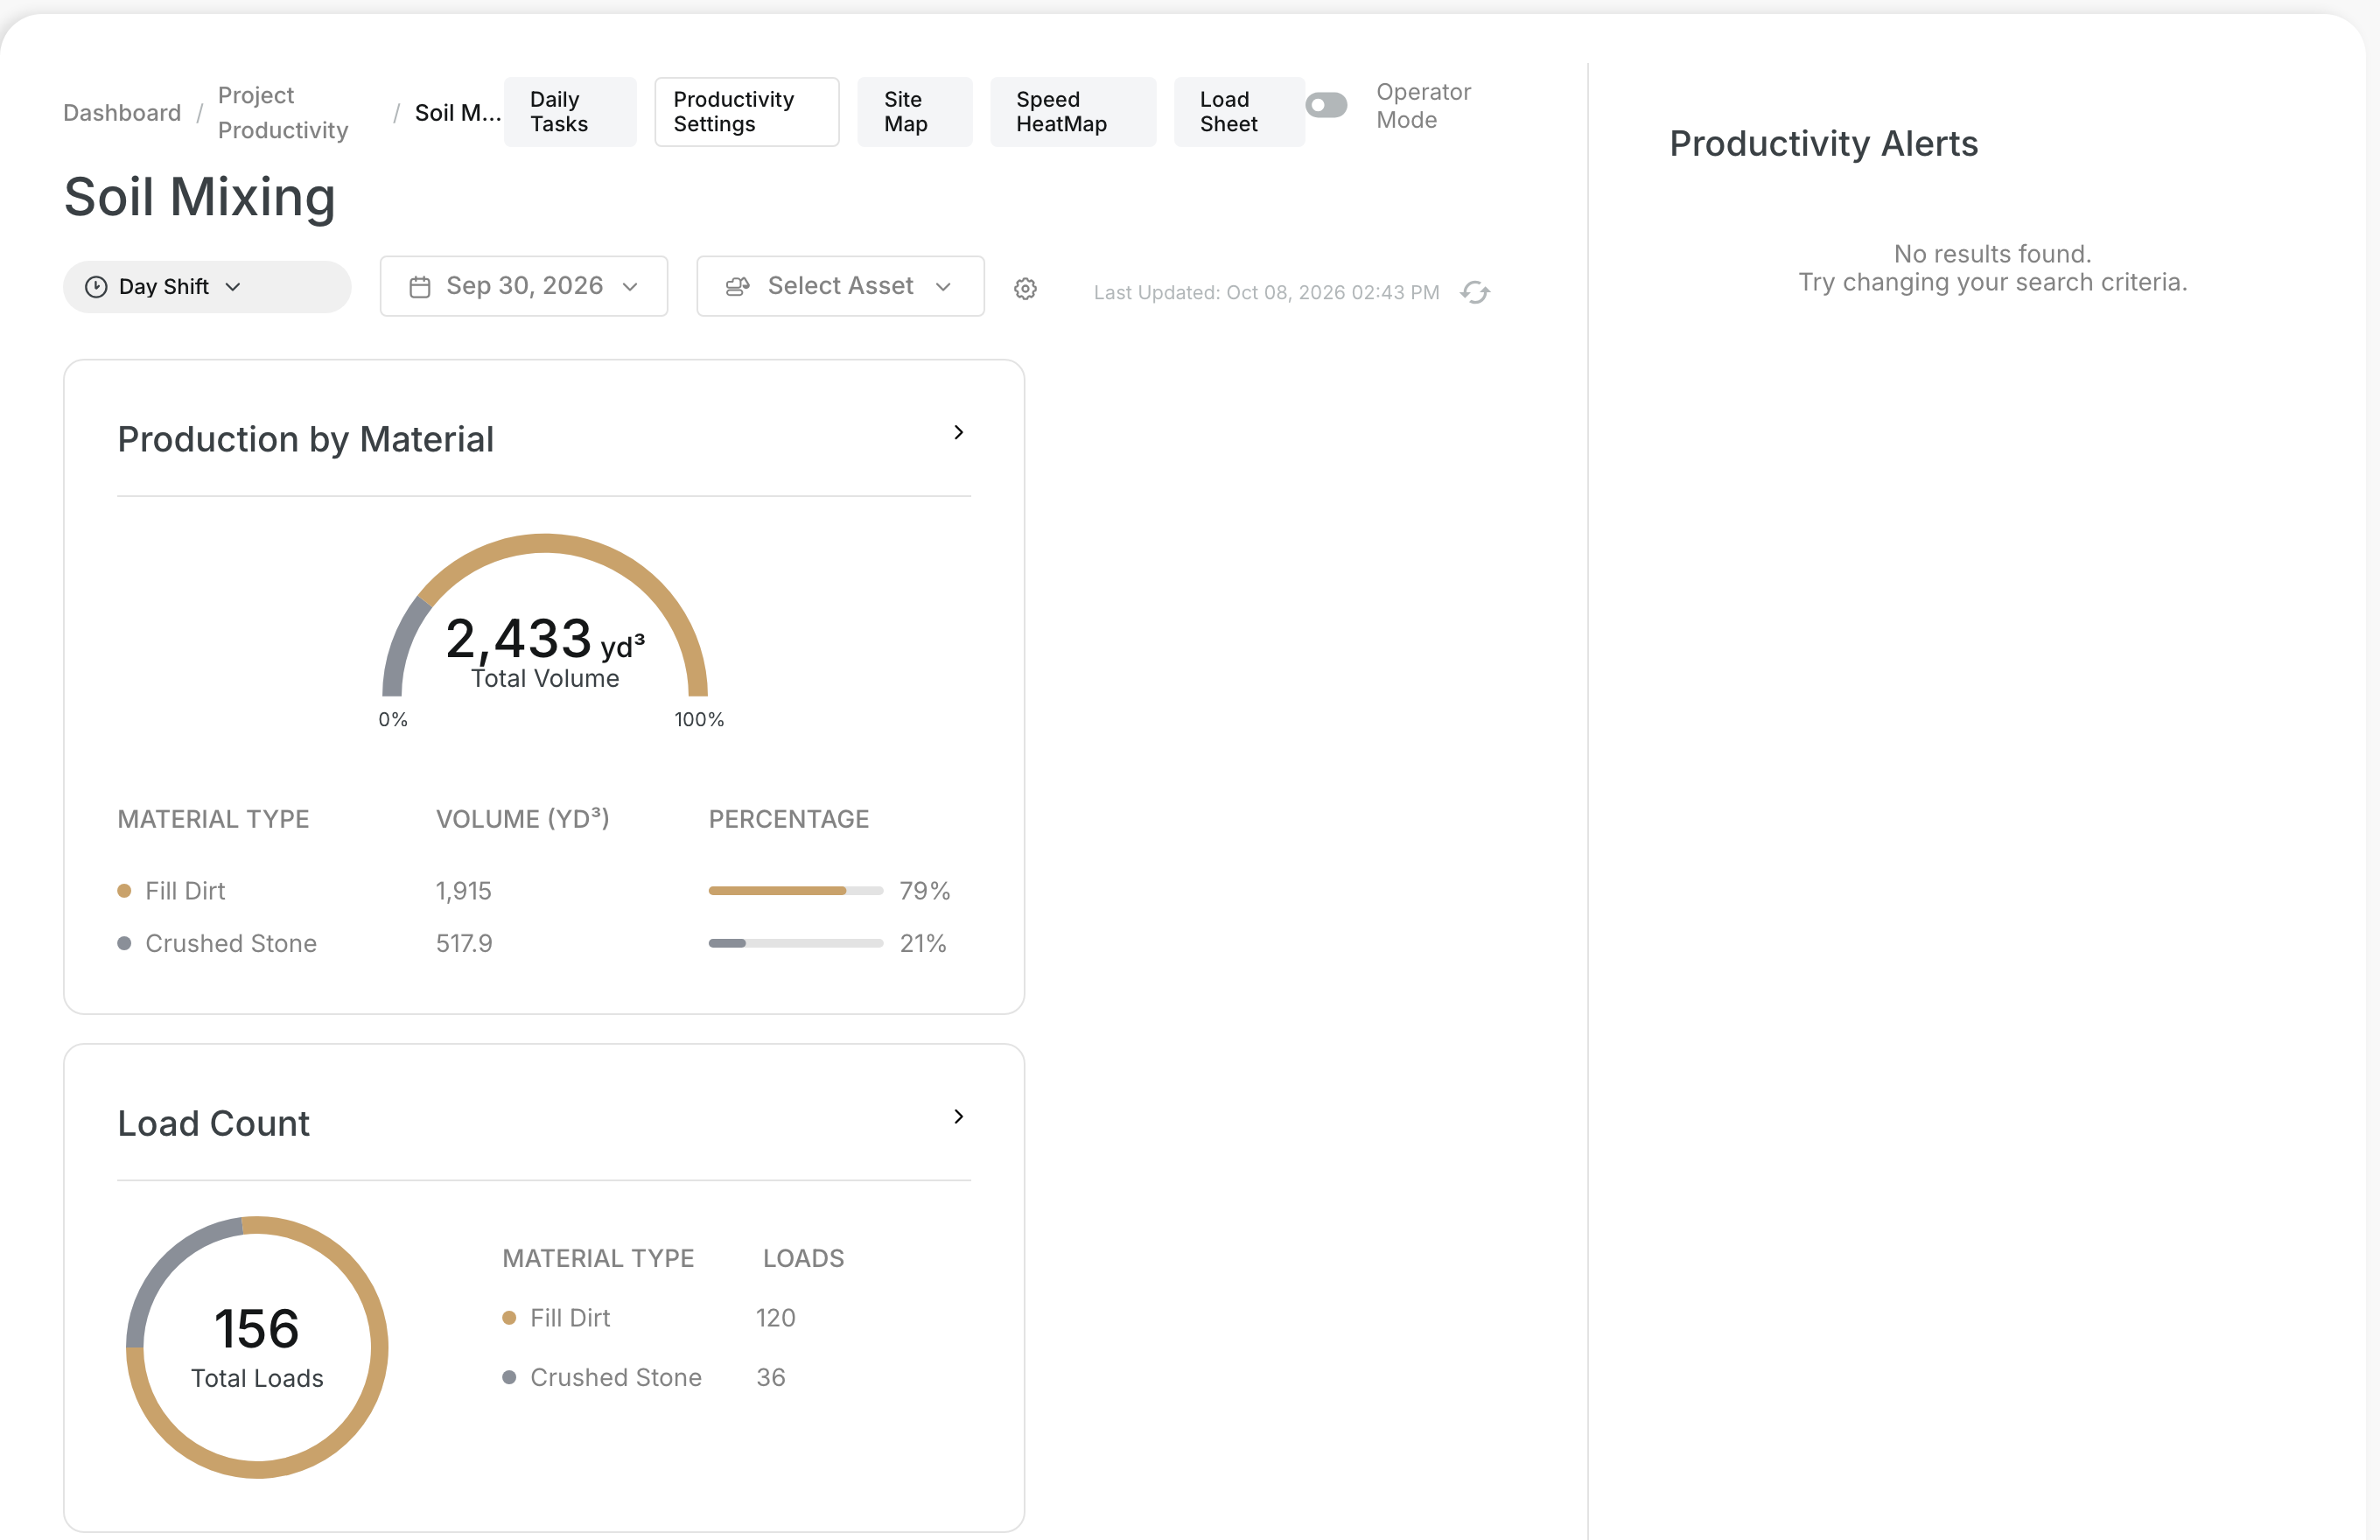This screenshot has width=2380, height=1540.
Task: Open the Sep 30, 2026 date dropdown
Action: pyautogui.click(x=524, y=286)
